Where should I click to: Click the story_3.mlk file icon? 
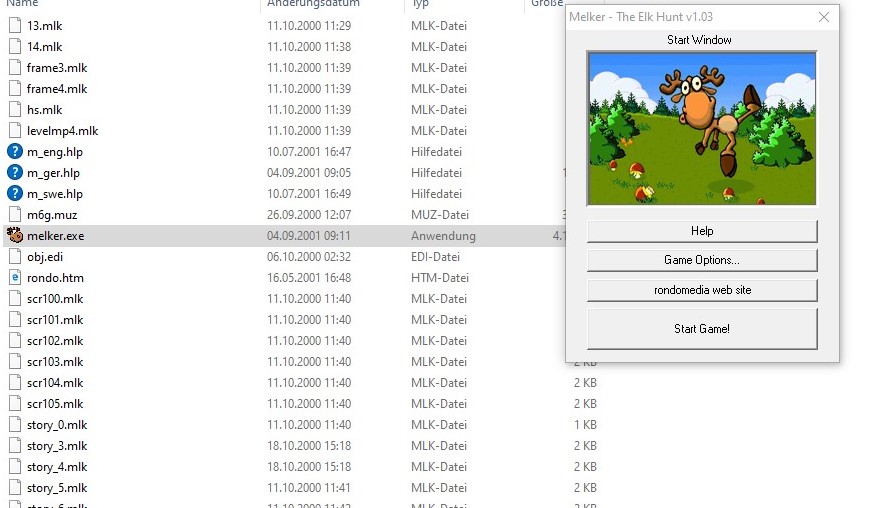[15, 446]
